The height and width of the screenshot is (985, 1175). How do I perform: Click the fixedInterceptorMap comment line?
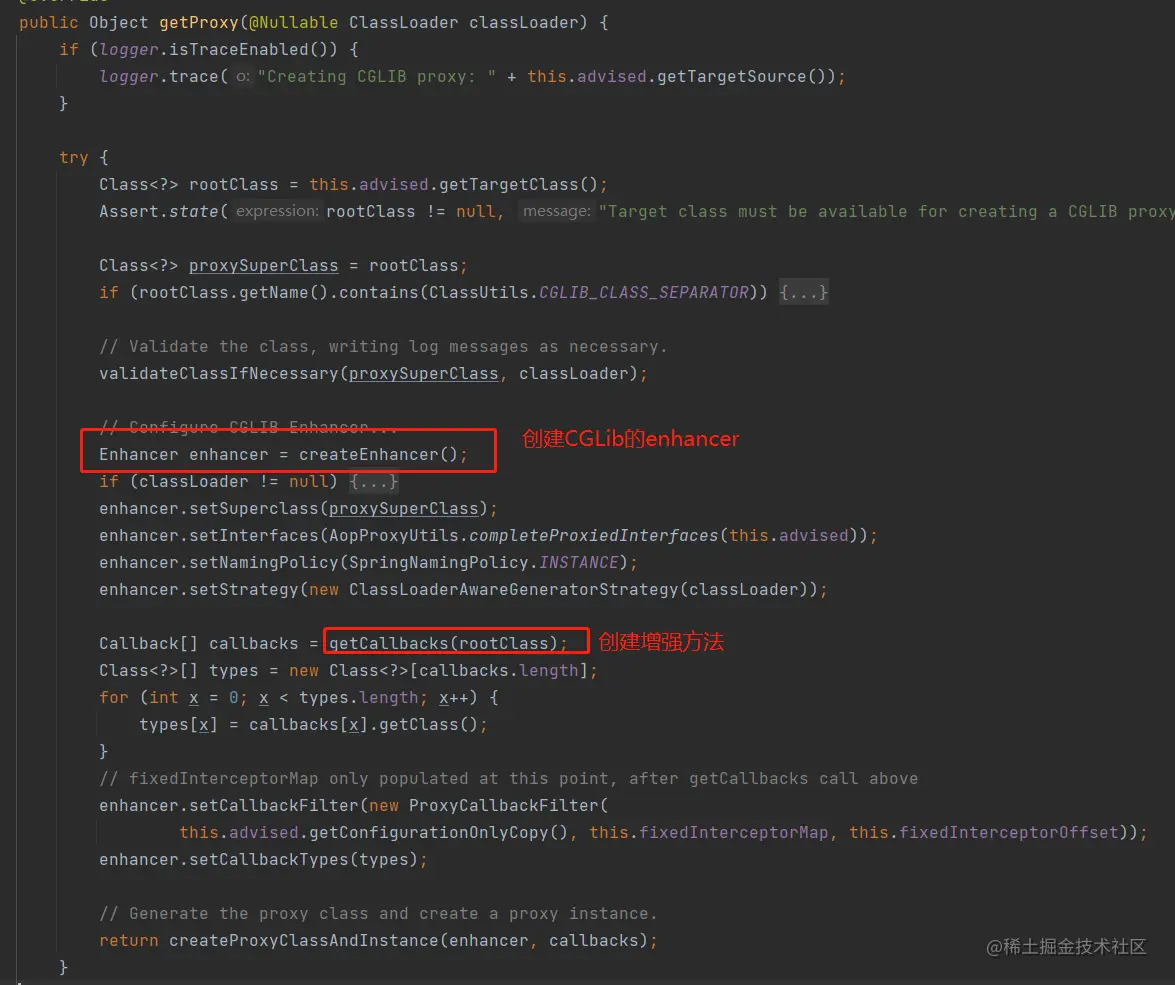[509, 778]
